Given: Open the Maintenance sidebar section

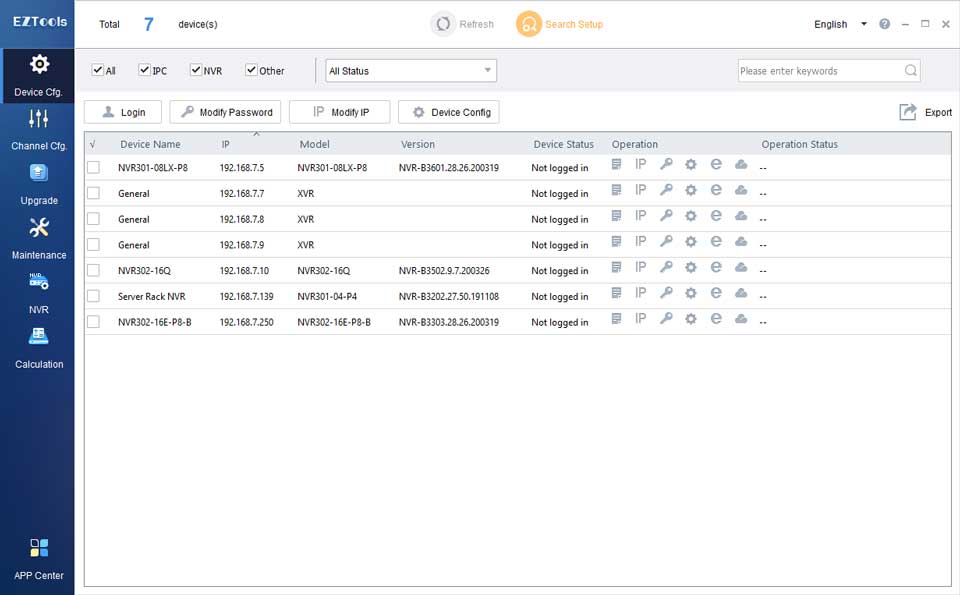Looking at the screenshot, I should pos(39,238).
